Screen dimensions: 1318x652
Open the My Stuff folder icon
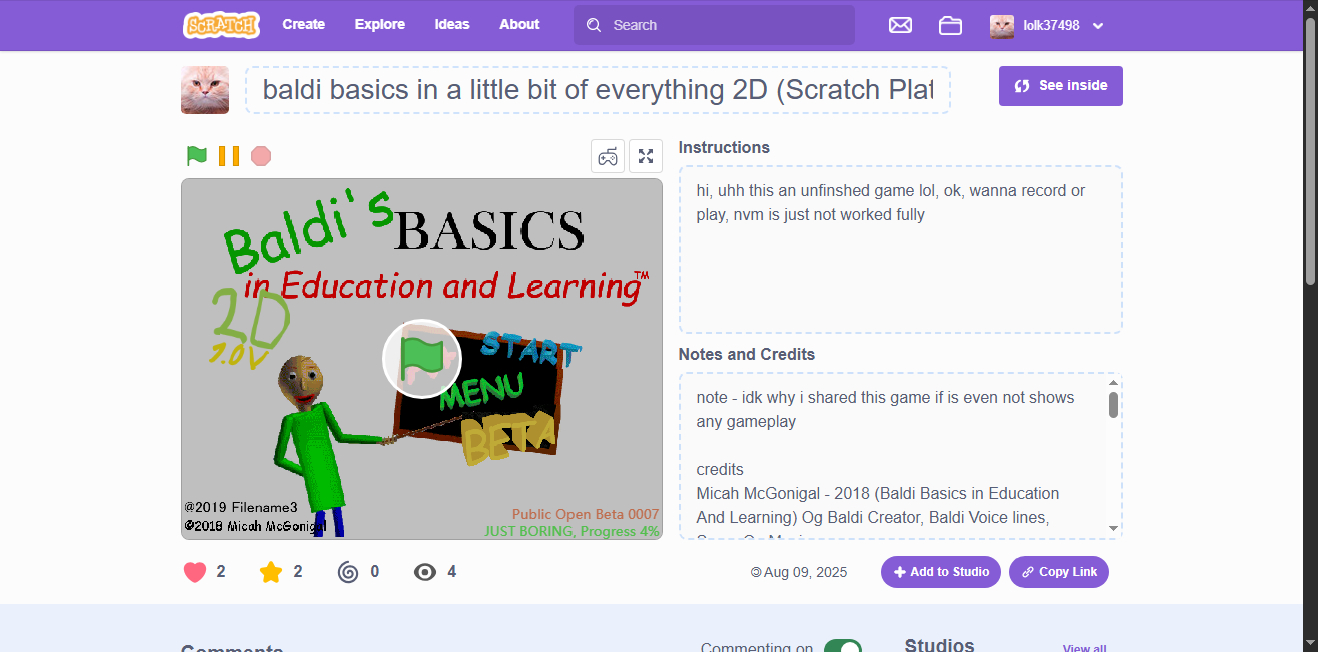click(x=950, y=25)
